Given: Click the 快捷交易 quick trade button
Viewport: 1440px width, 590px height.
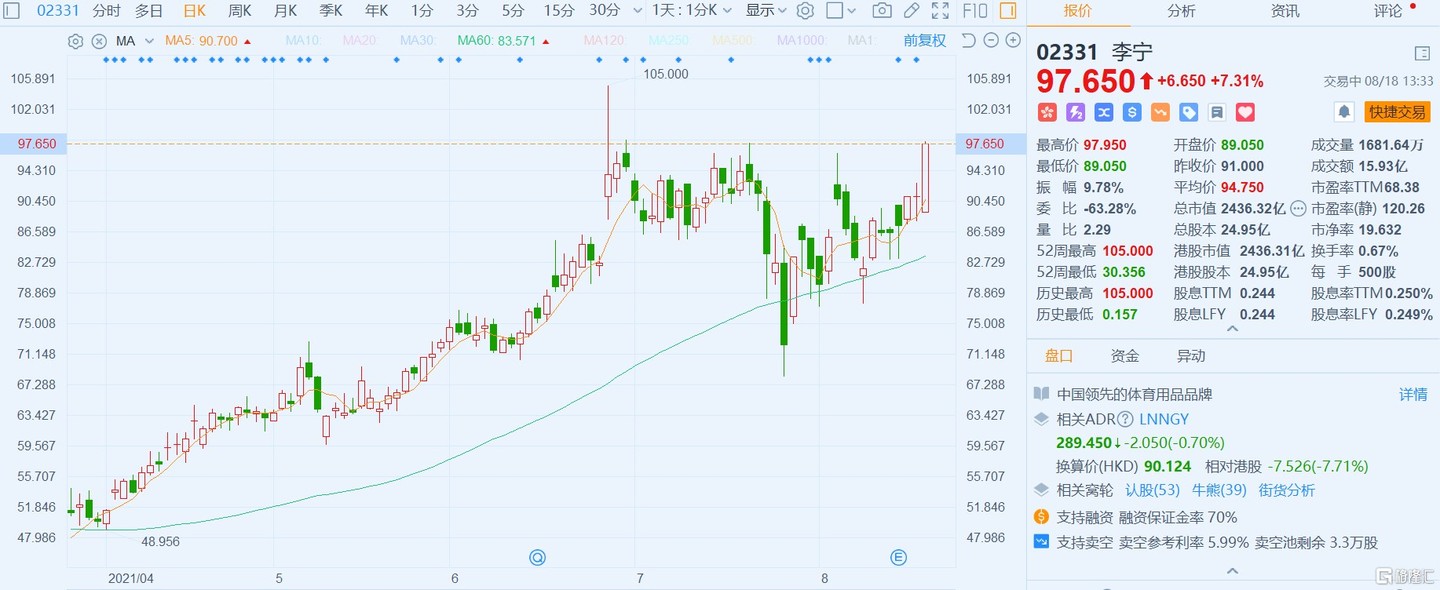Looking at the screenshot, I should (x=1397, y=112).
